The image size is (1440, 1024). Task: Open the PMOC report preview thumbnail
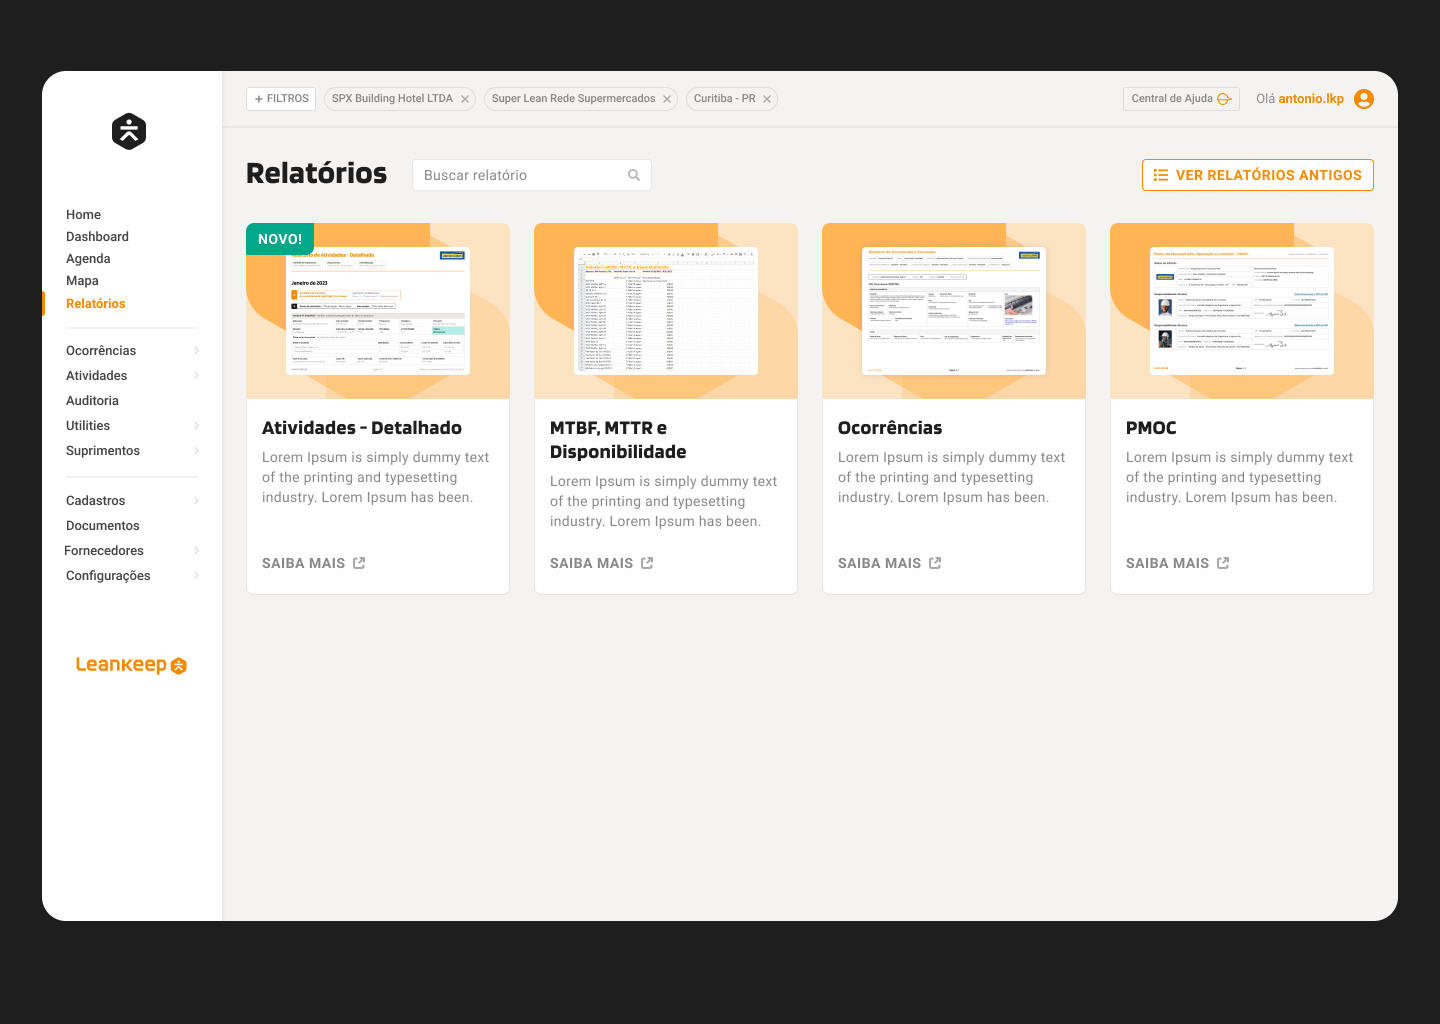pyautogui.click(x=1241, y=311)
